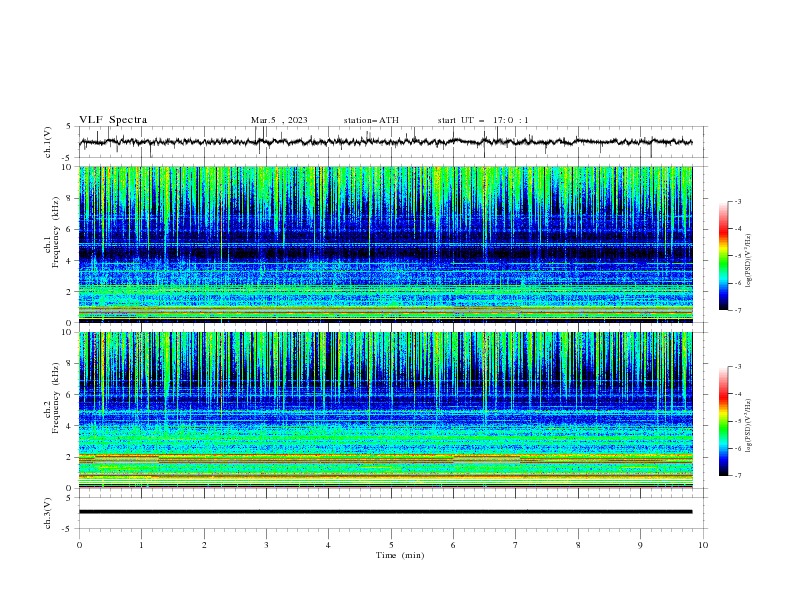Image resolution: width=792 pixels, height=612 pixels.
Task: Click inside the ch.2 spectrogram panel
Action: tap(385, 410)
